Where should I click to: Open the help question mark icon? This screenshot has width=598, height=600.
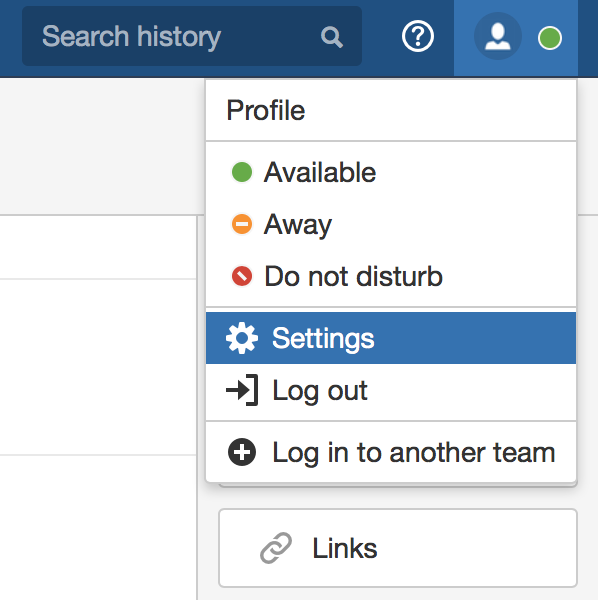(418, 36)
